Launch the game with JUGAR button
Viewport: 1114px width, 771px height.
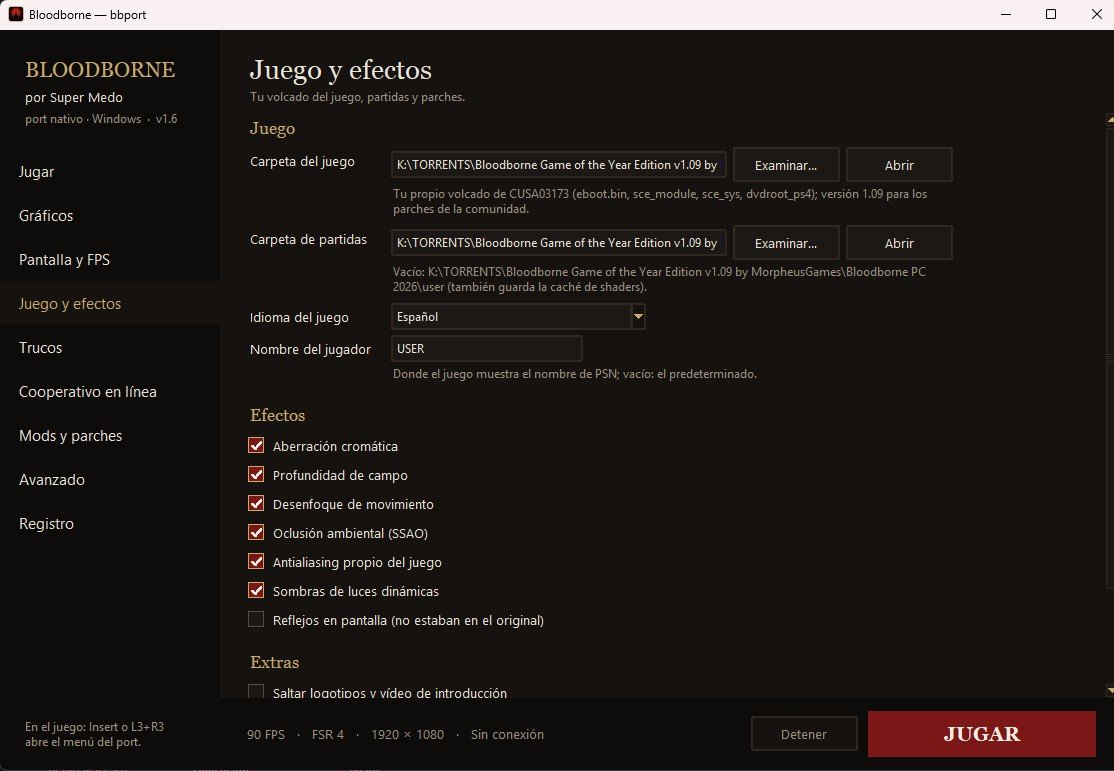click(x=982, y=734)
